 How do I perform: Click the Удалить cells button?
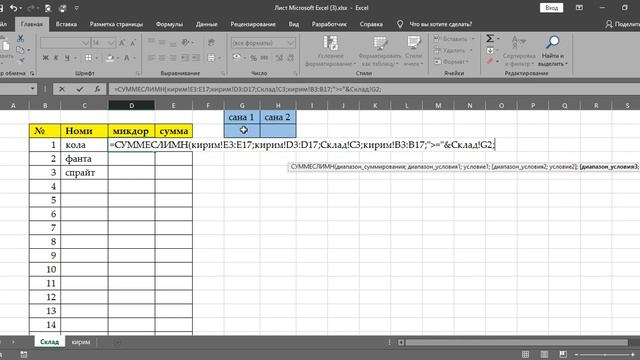pos(453,50)
